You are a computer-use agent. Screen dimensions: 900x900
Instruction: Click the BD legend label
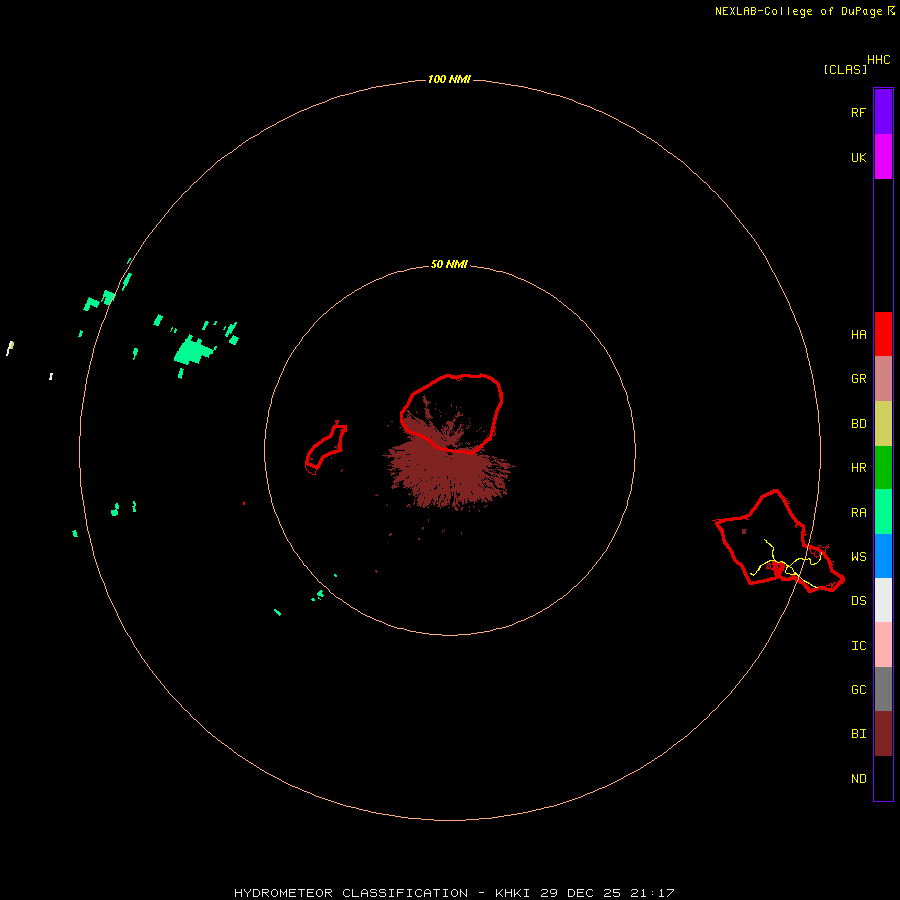tap(858, 423)
